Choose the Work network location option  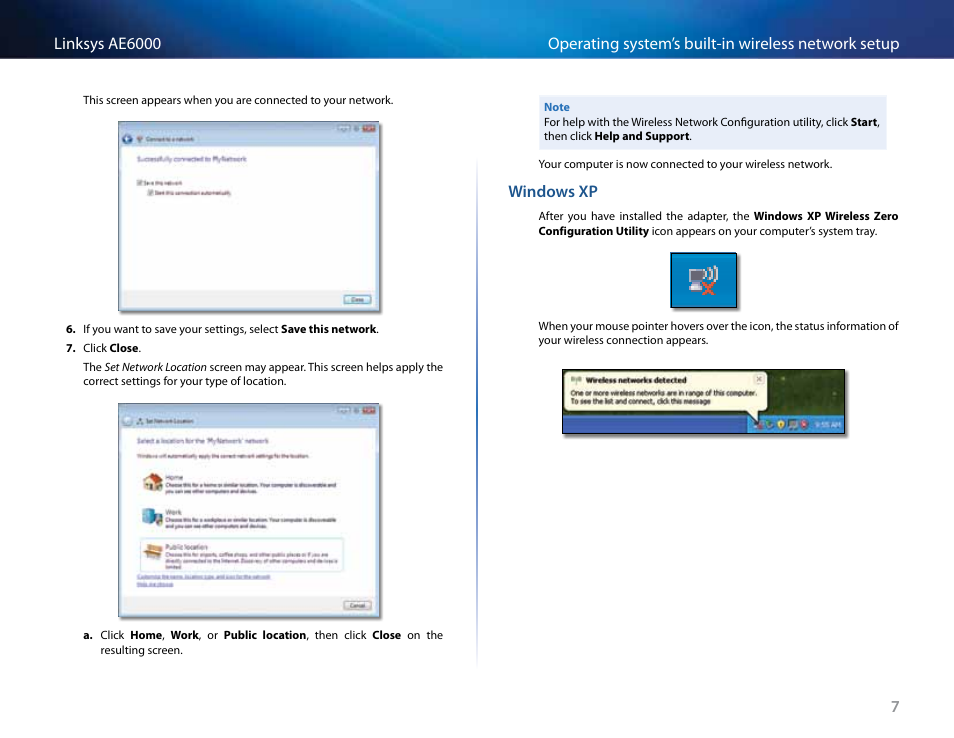(x=240, y=517)
